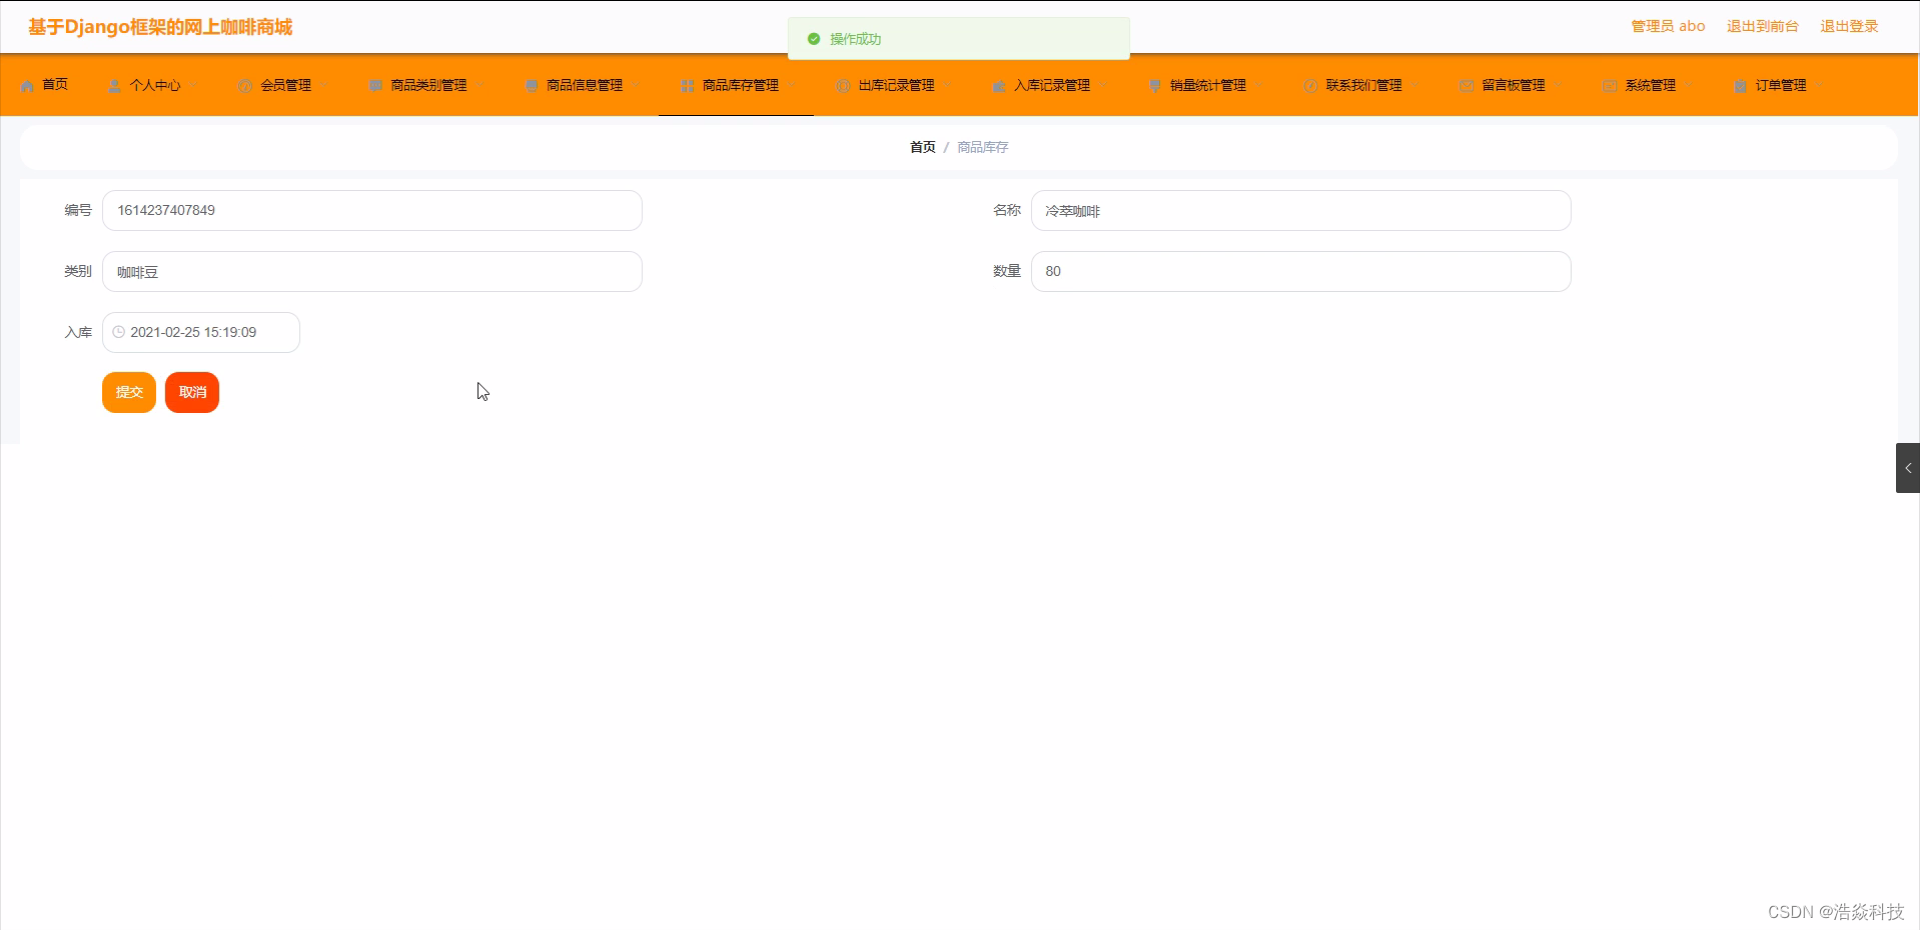This screenshot has height=930, width=1920.
Task: Click the green checkmark in 操作成功 toast
Action: 813,39
